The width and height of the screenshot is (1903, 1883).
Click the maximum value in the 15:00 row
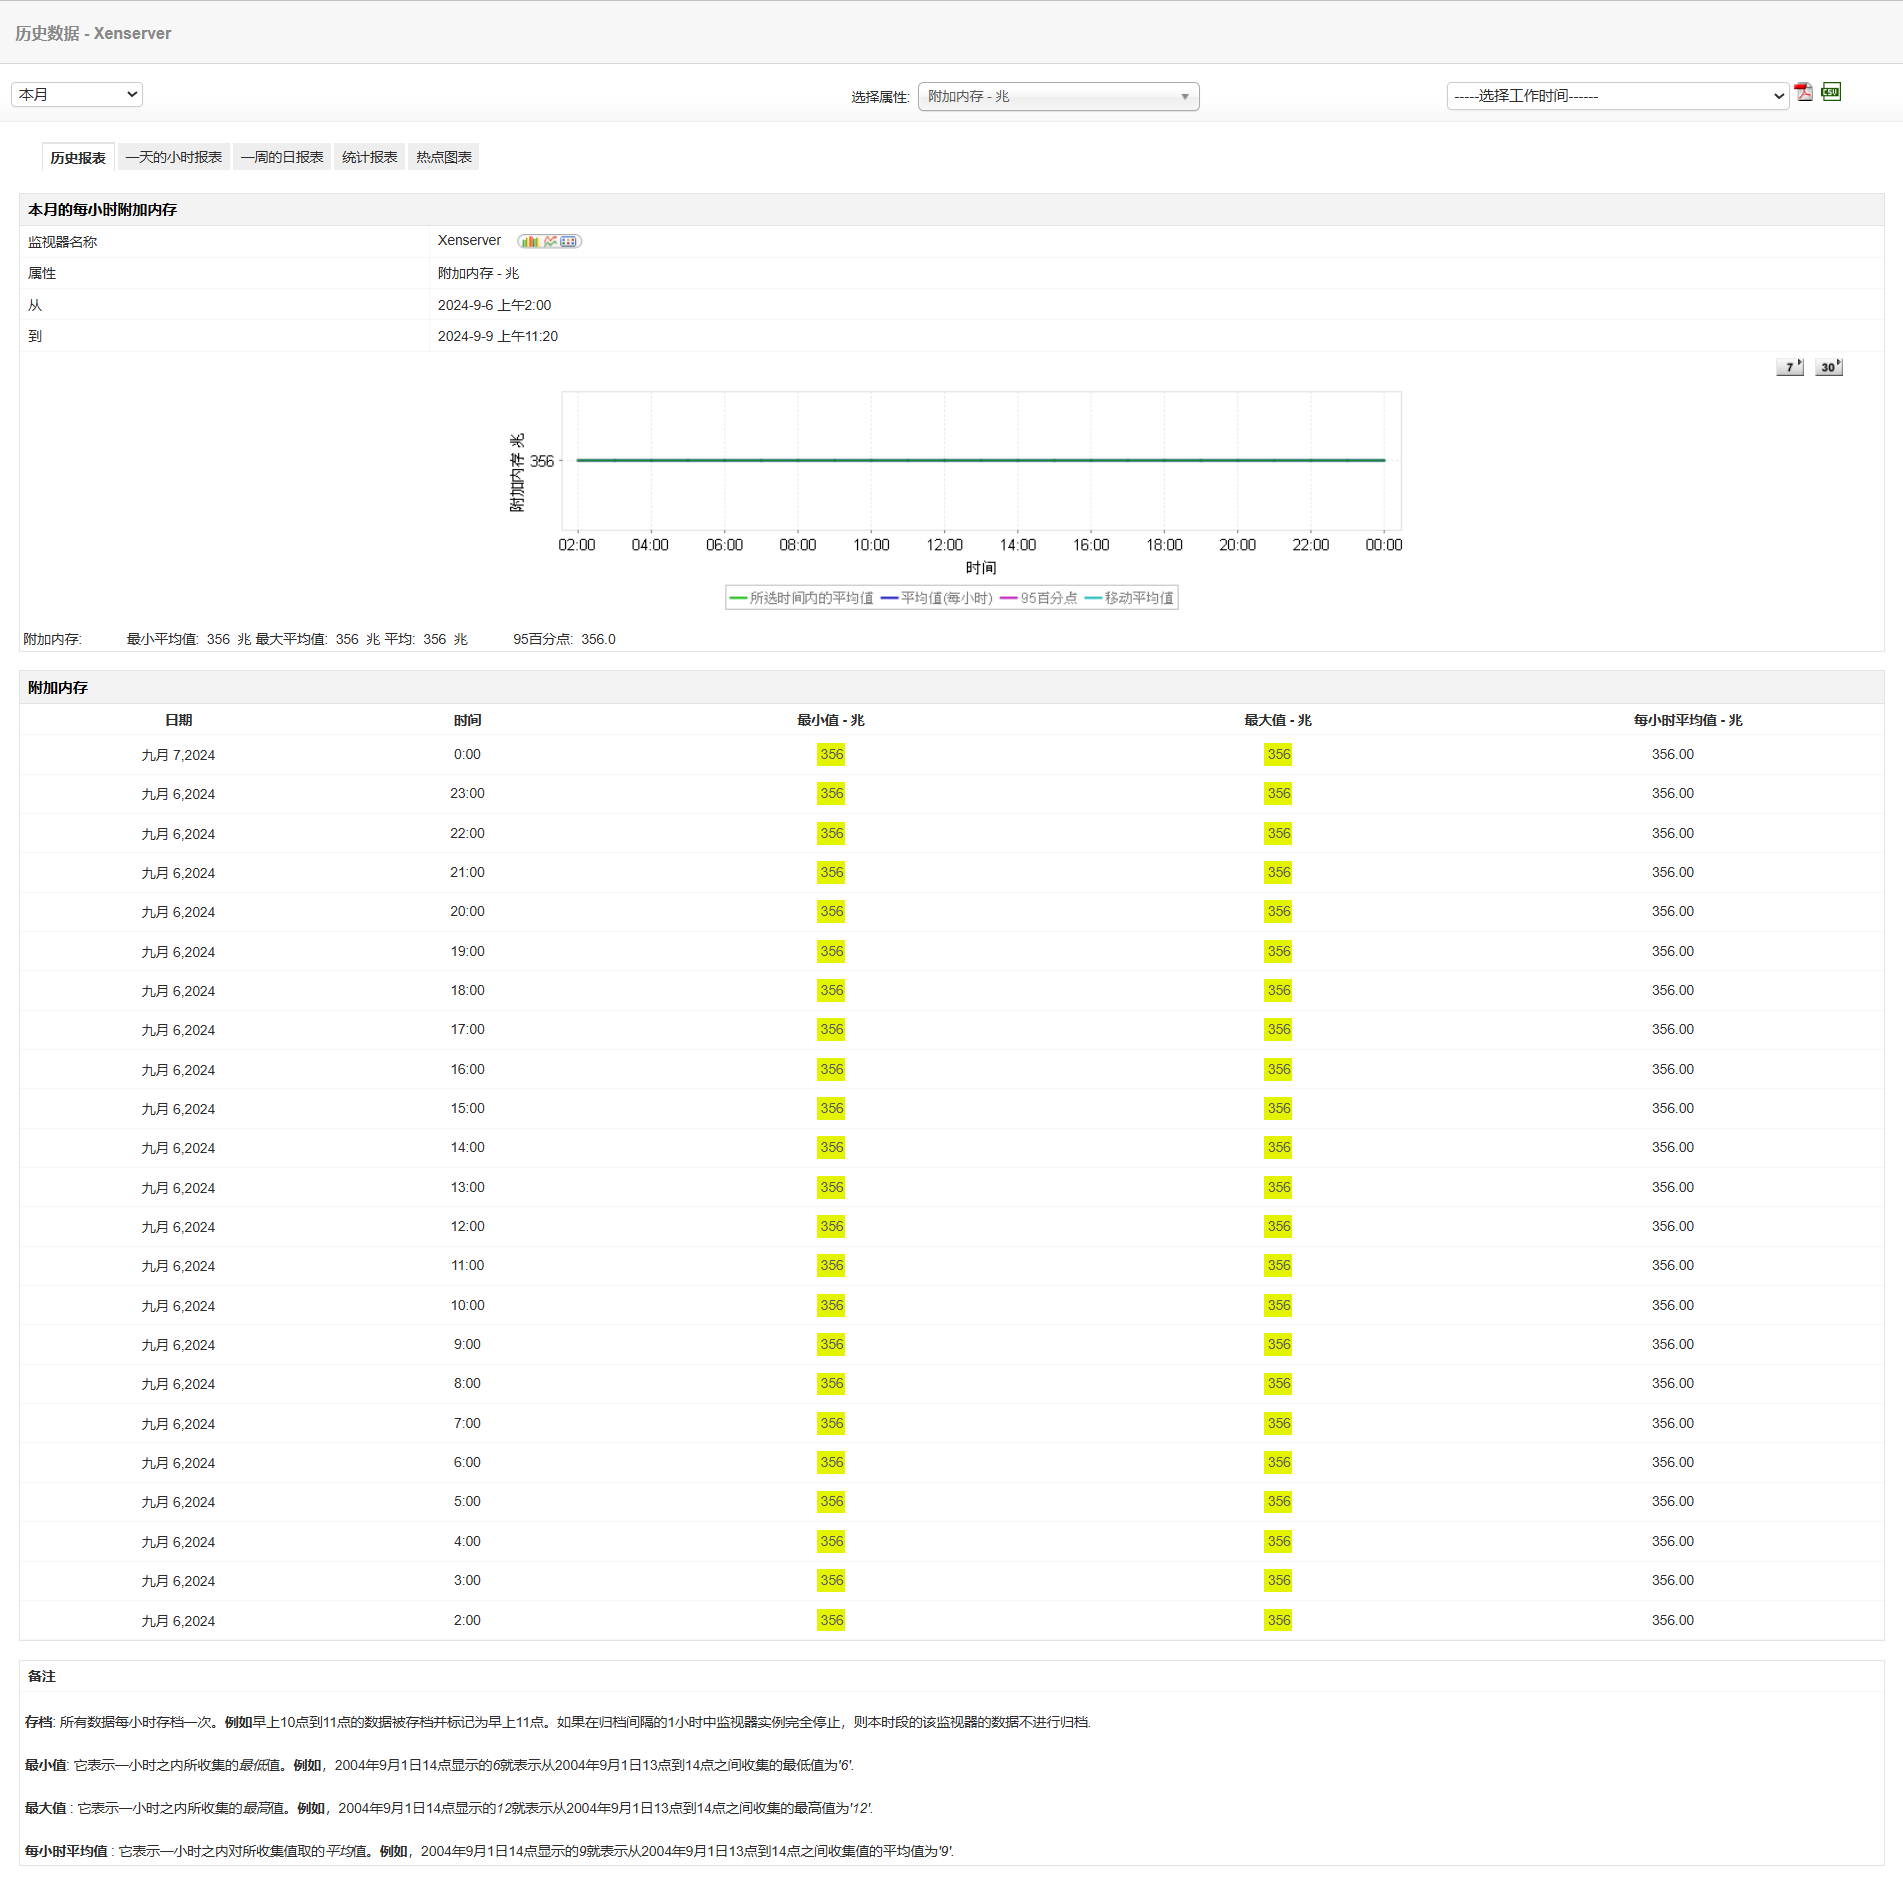(x=1278, y=1108)
